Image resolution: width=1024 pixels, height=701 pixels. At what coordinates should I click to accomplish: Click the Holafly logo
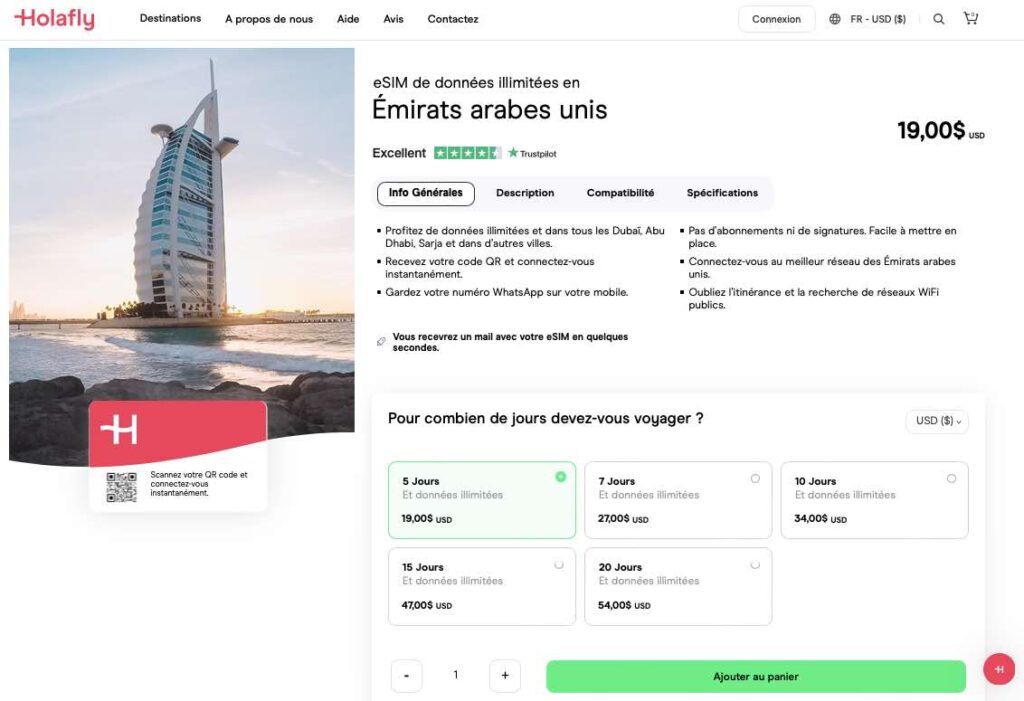click(55, 18)
